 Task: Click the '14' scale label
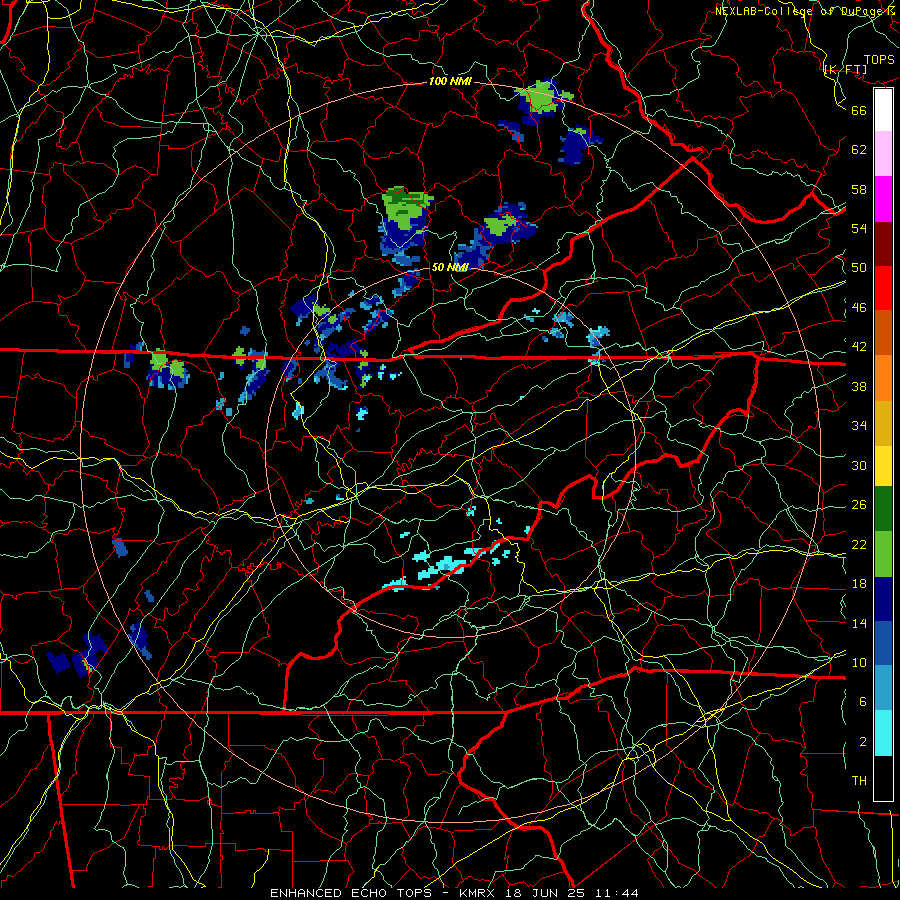[859, 623]
